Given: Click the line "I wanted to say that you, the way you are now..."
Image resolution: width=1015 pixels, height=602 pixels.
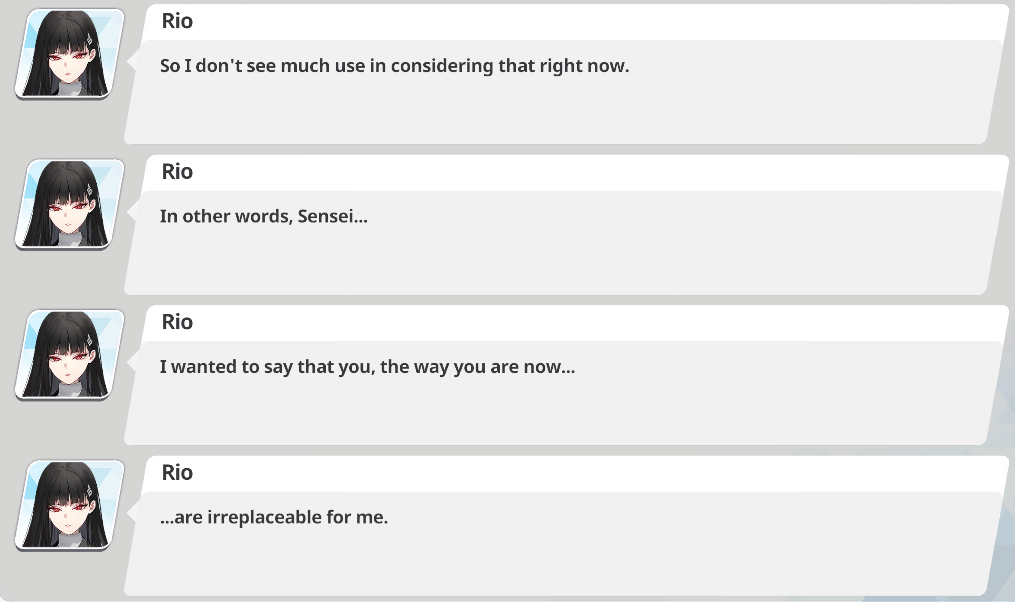Looking at the screenshot, I should point(367,367).
